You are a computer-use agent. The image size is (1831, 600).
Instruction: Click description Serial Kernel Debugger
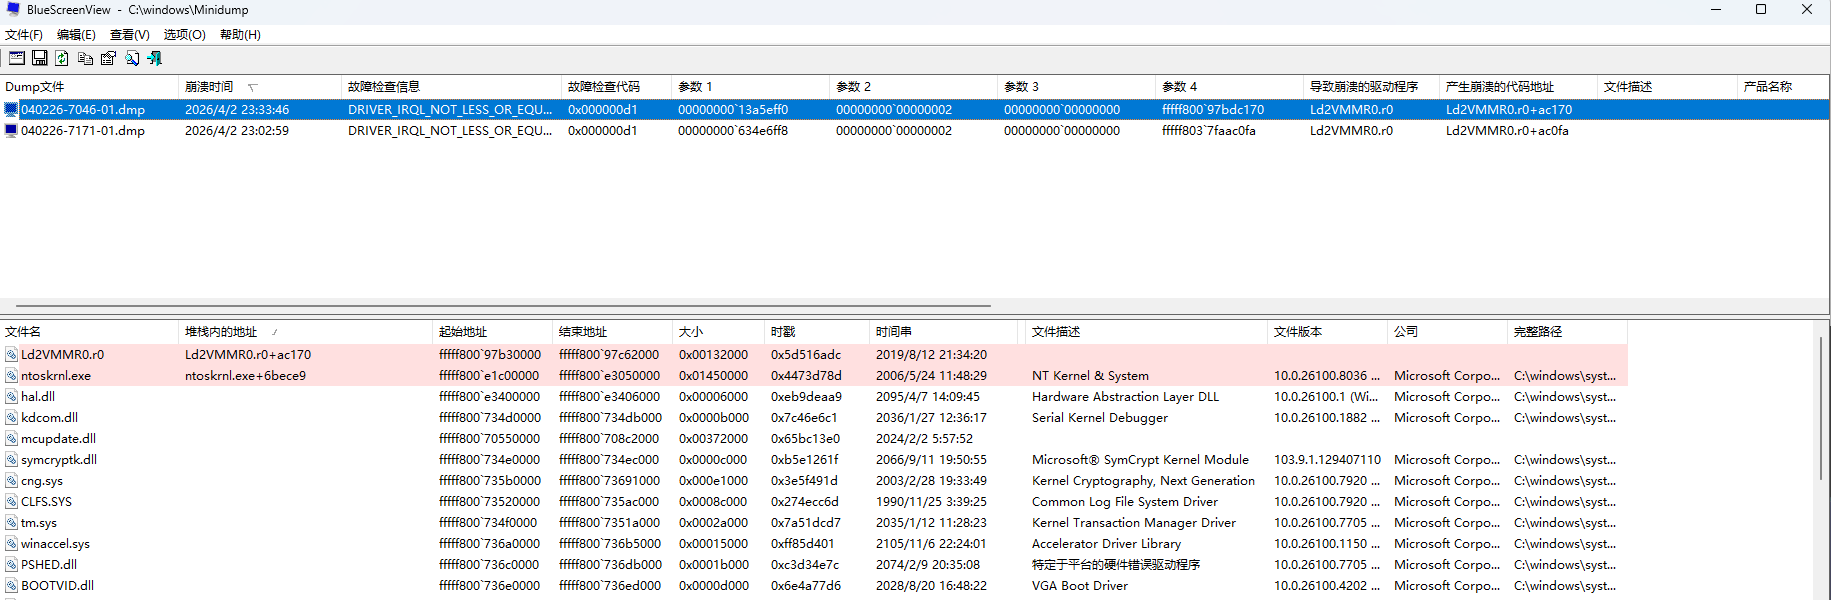click(x=1100, y=418)
